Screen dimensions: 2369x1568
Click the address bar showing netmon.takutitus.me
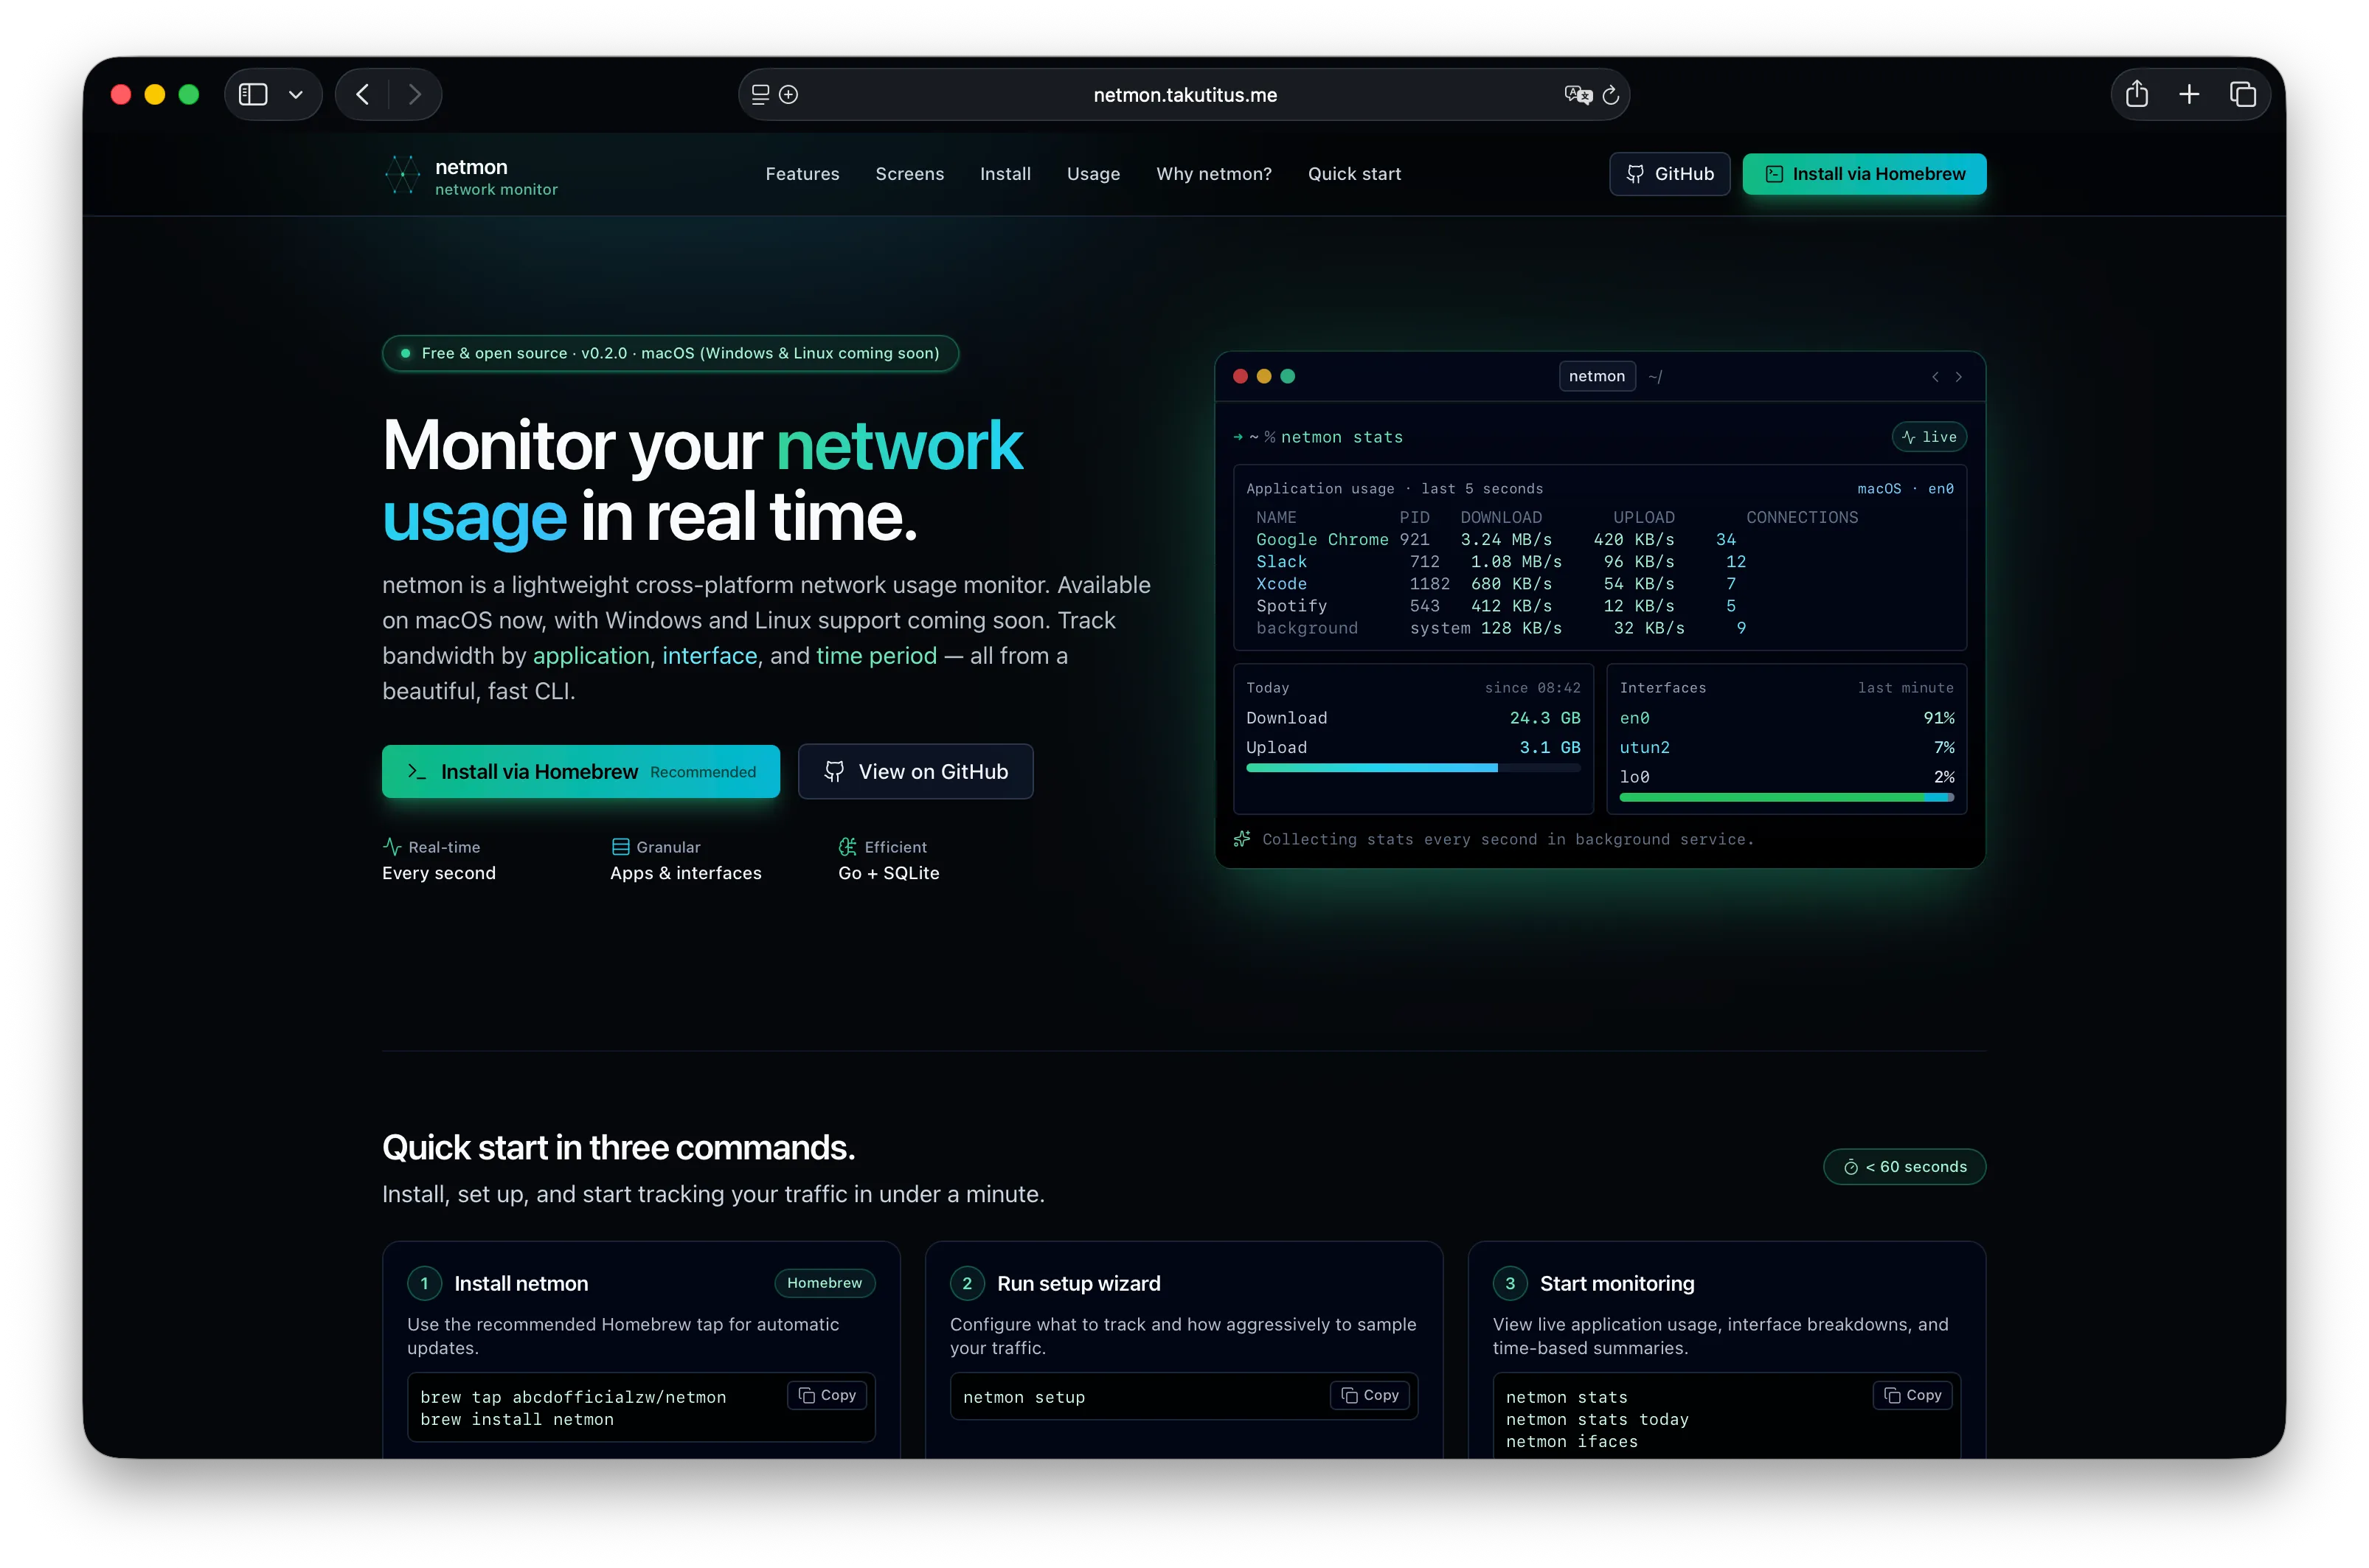(1184, 95)
